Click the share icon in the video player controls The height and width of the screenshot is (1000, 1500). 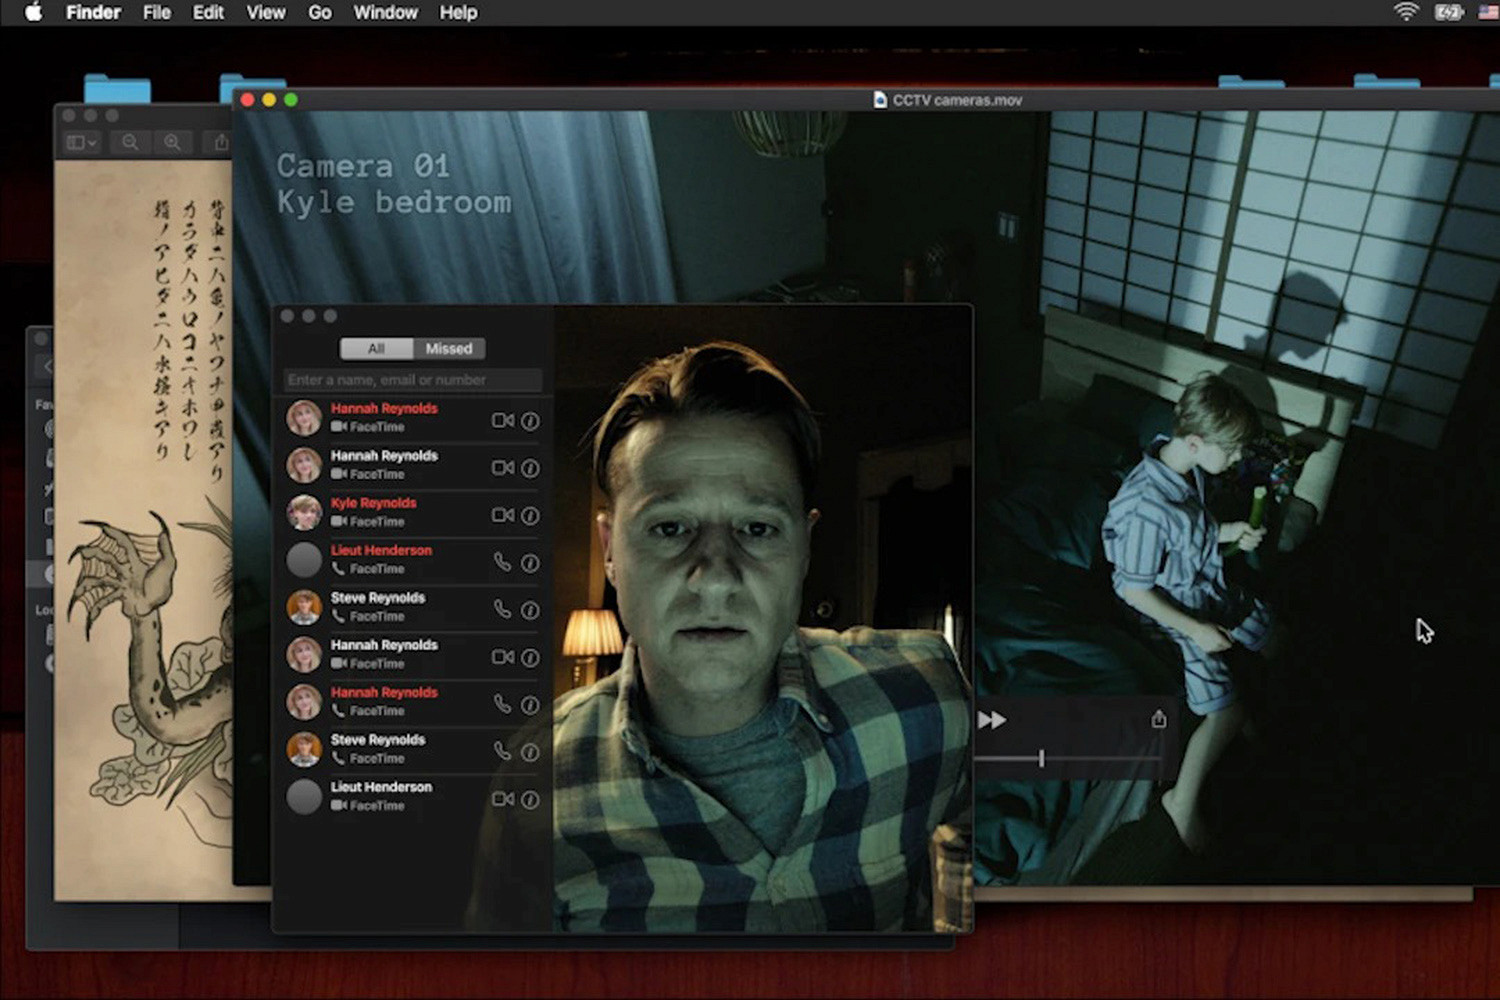tap(1158, 720)
